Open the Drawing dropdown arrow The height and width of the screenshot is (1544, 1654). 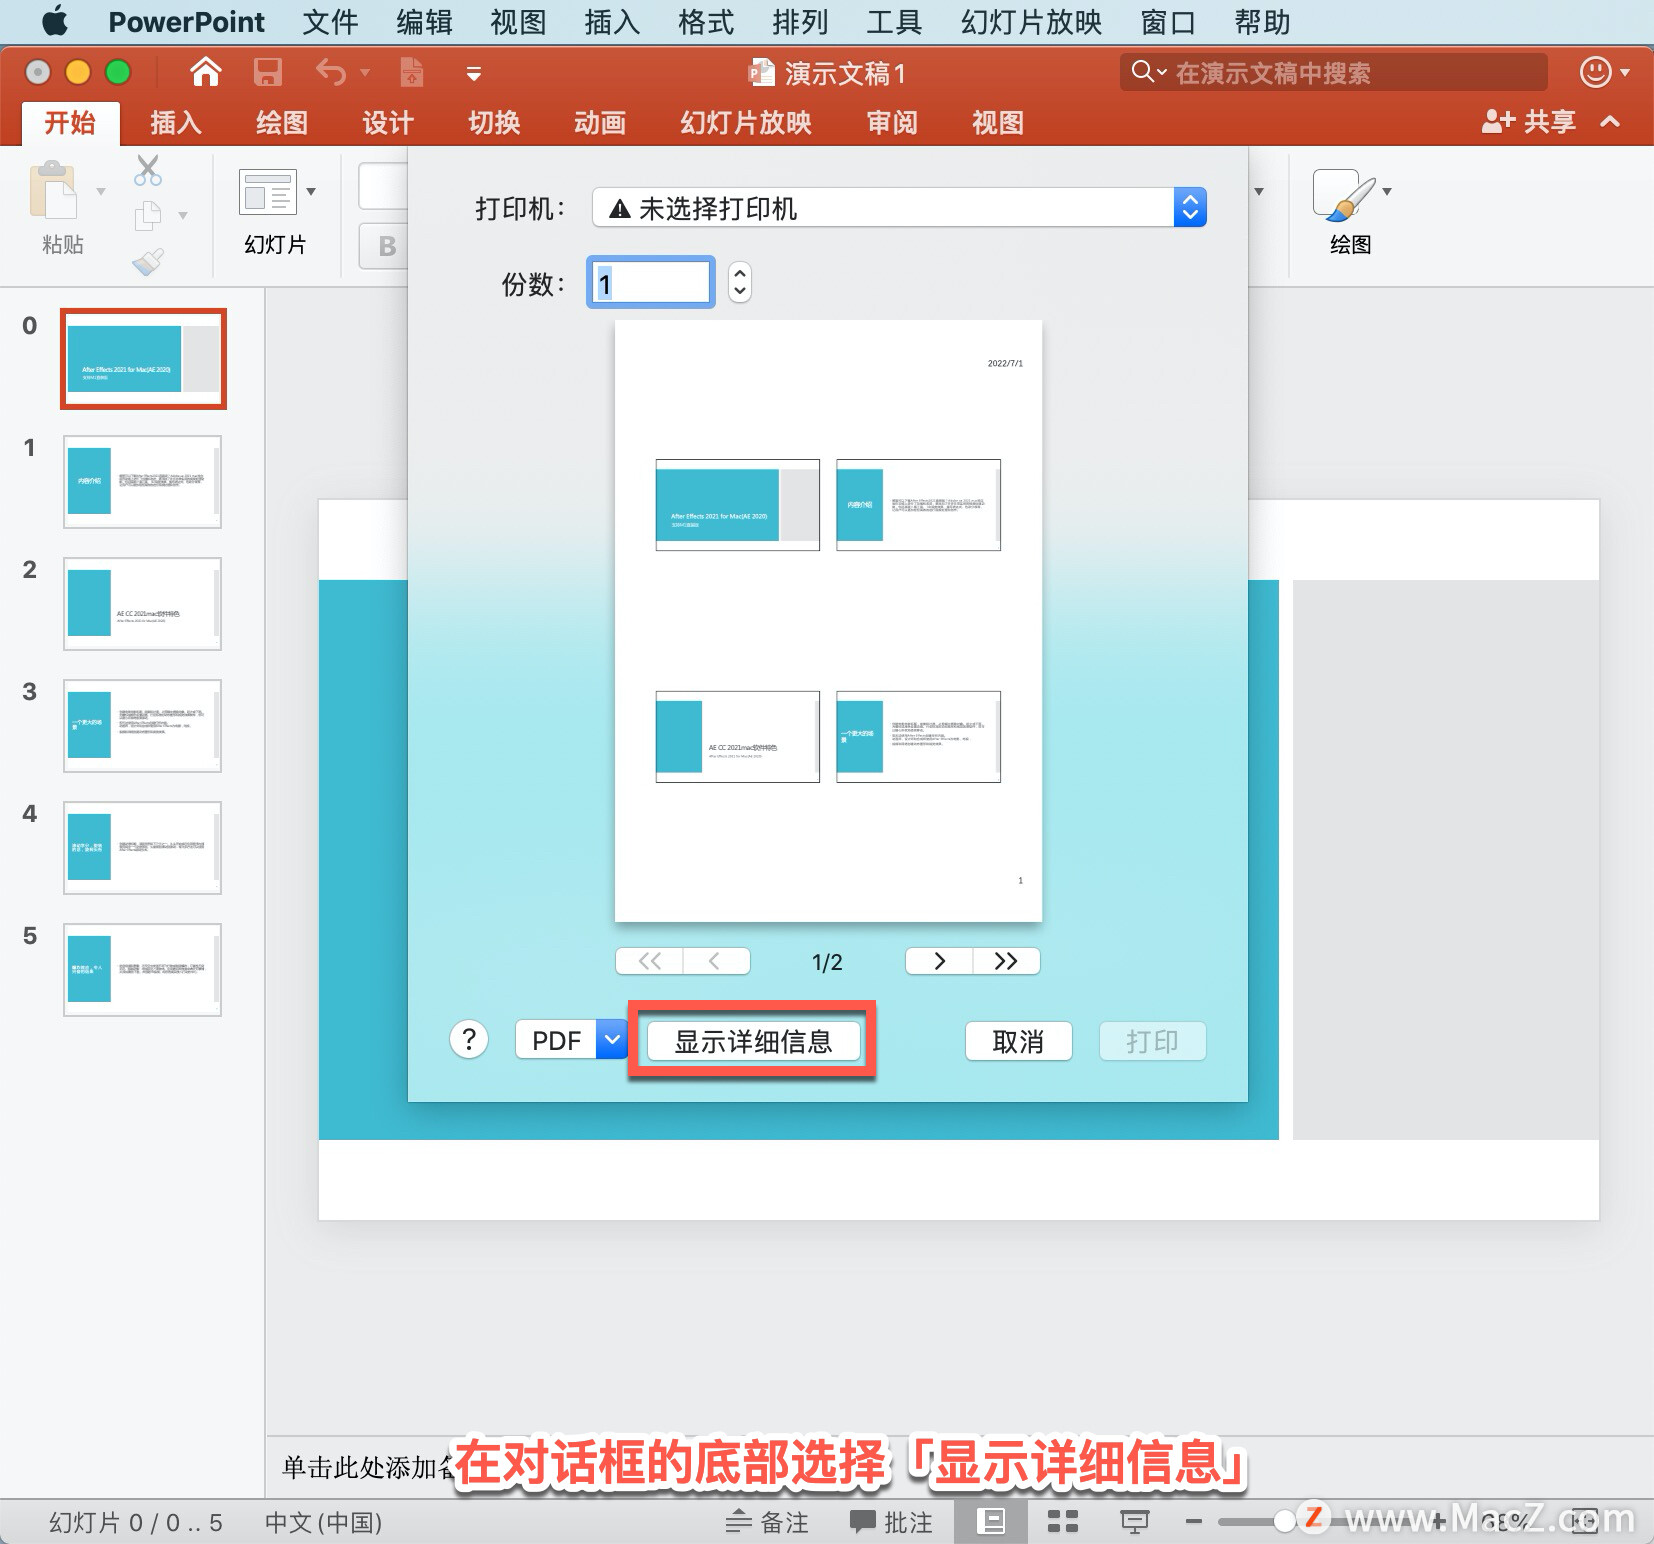coord(1387,191)
